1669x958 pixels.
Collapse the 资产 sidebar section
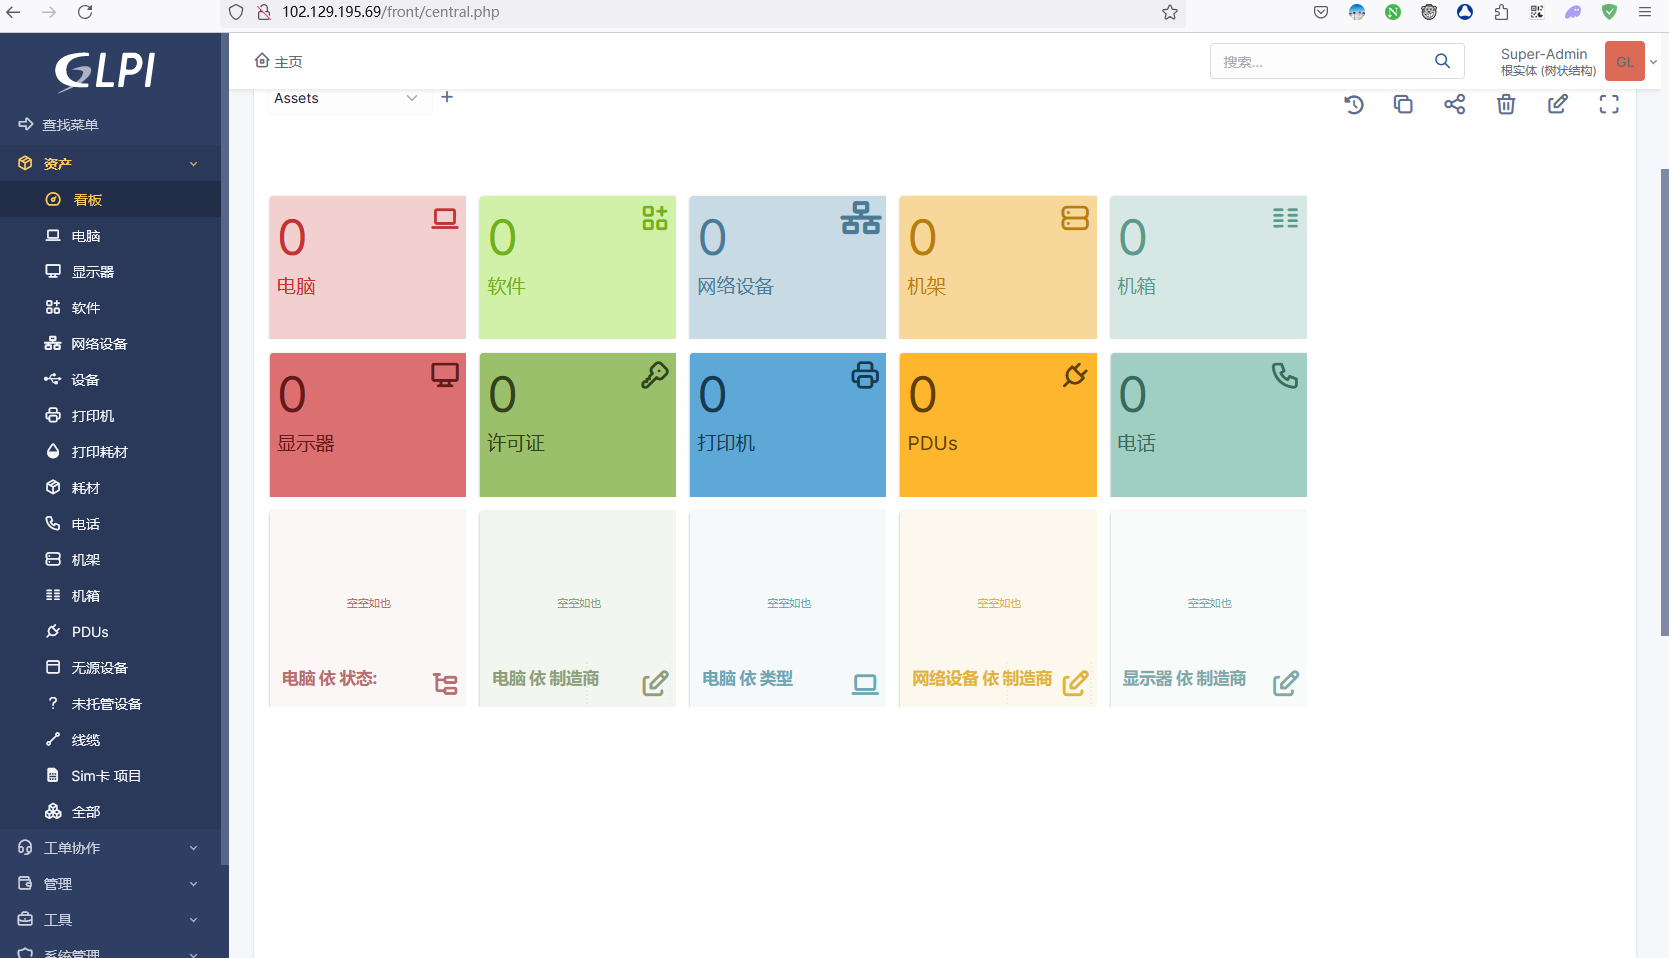(110, 163)
